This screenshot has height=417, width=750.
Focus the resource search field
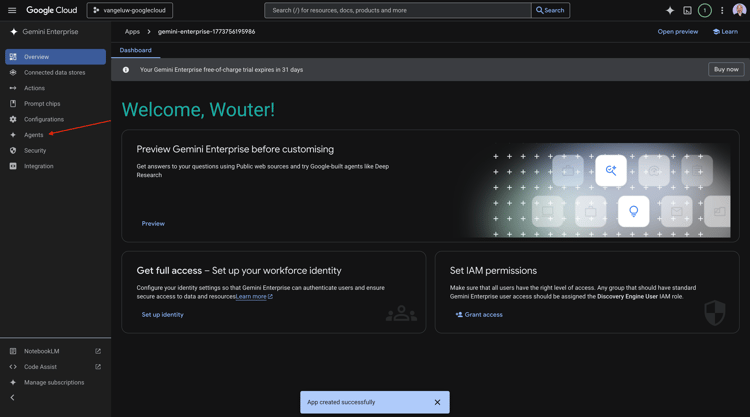[x=398, y=10]
